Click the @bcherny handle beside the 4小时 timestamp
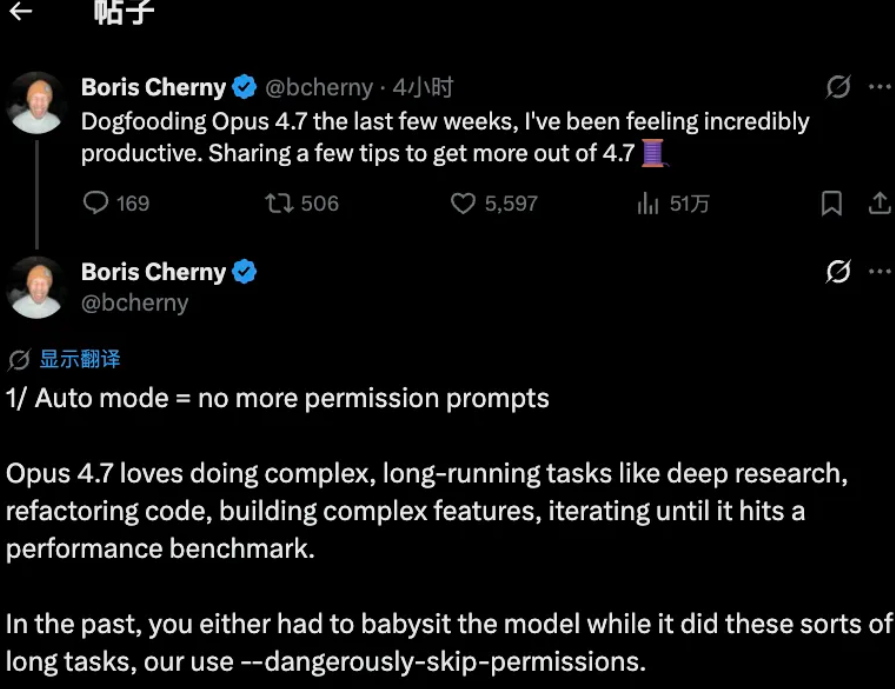The width and height of the screenshot is (895, 689). (x=319, y=88)
